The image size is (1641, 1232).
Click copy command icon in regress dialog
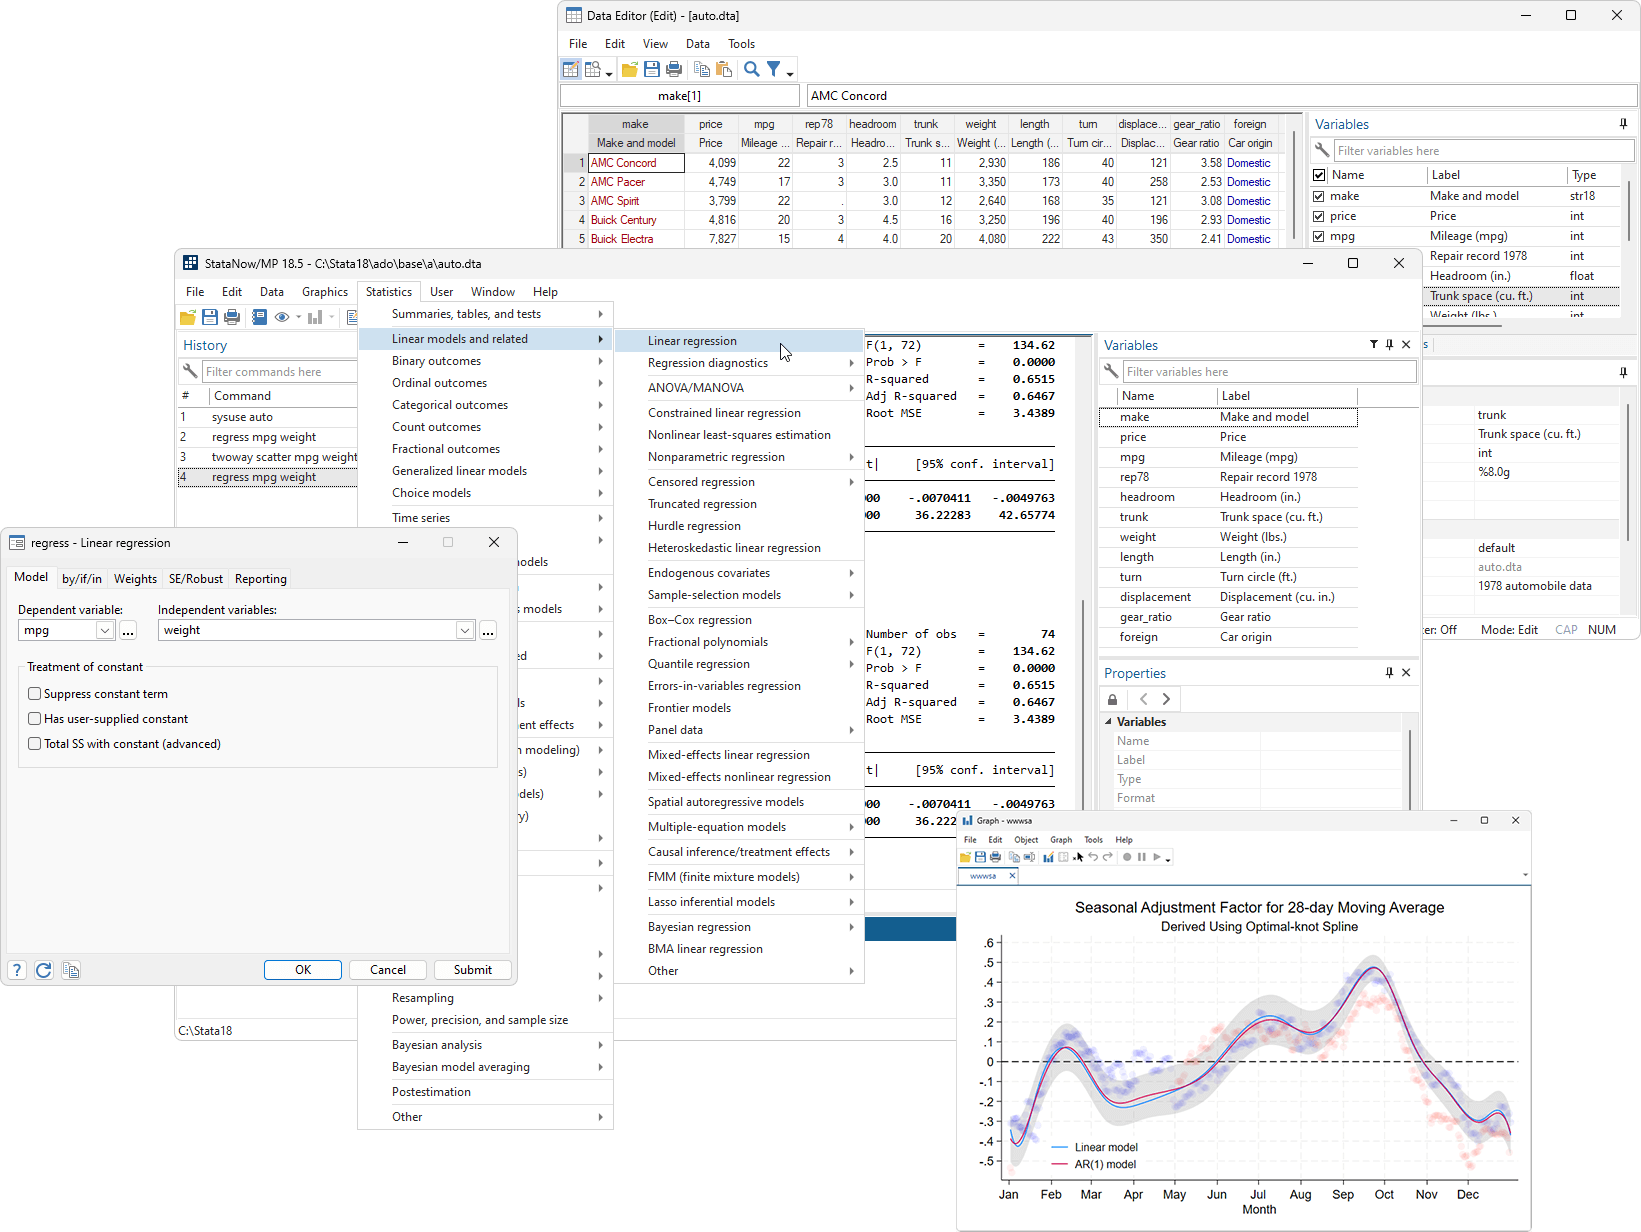71,970
